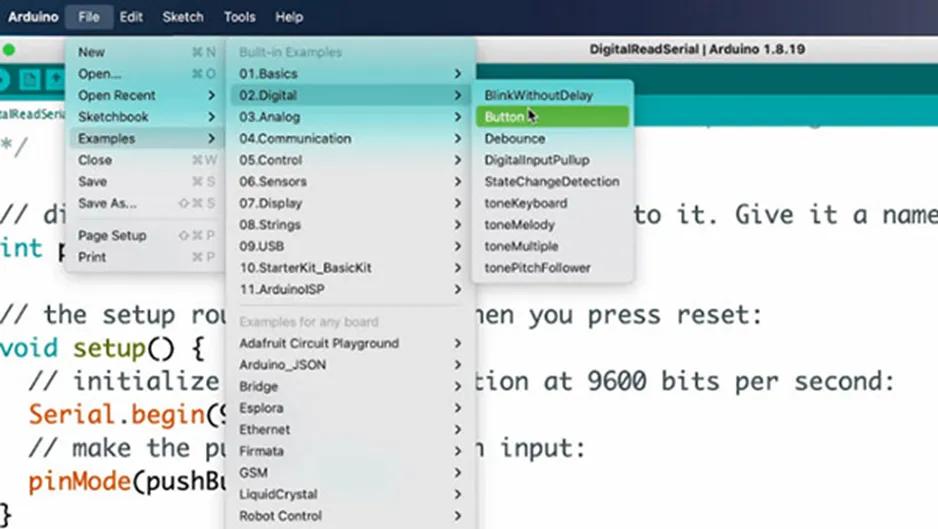Choose Close in the File menu
The height and width of the screenshot is (529, 938).
click(146, 160)
